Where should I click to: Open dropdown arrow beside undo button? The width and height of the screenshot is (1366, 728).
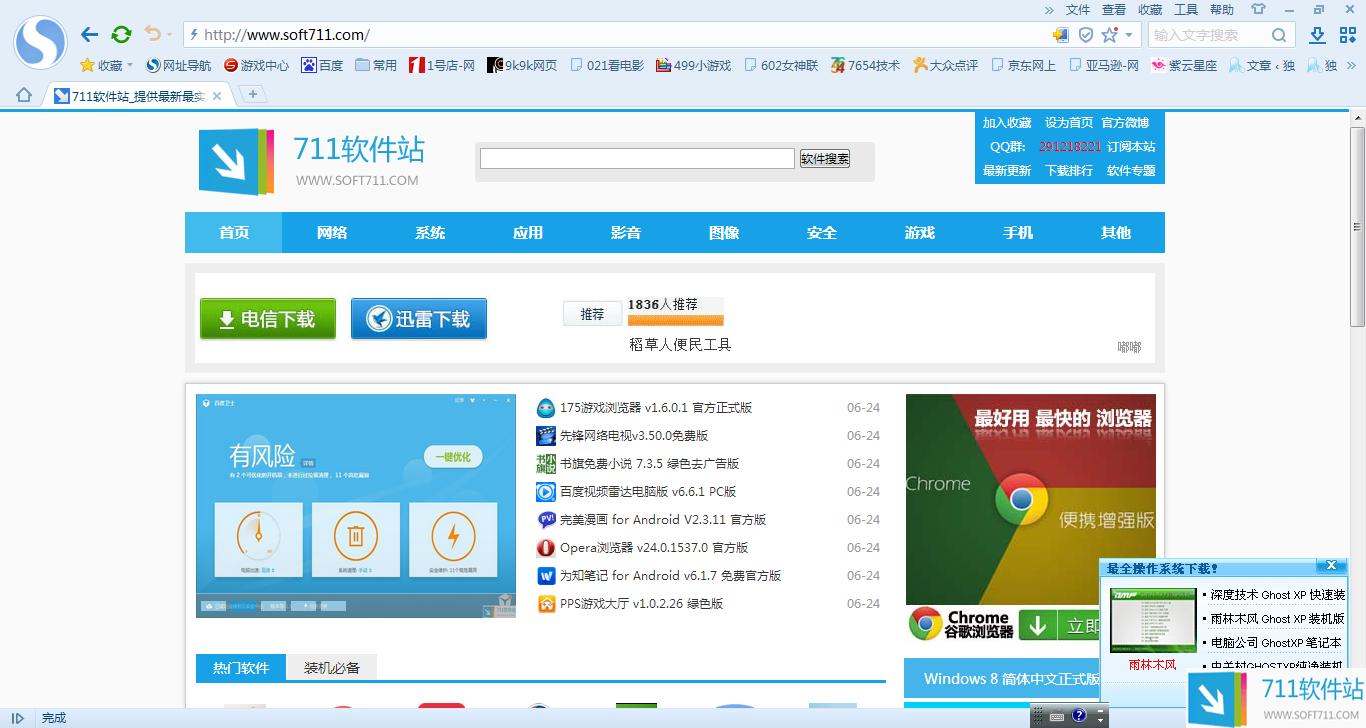point(169,35)
